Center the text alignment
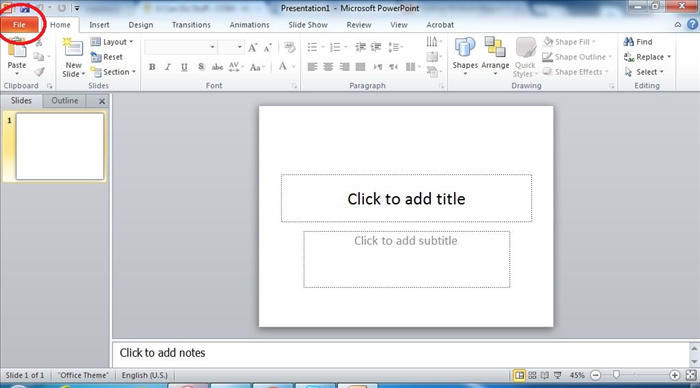Image resolution: width=700 pixels, height=388 pixels. coord(328,67)
